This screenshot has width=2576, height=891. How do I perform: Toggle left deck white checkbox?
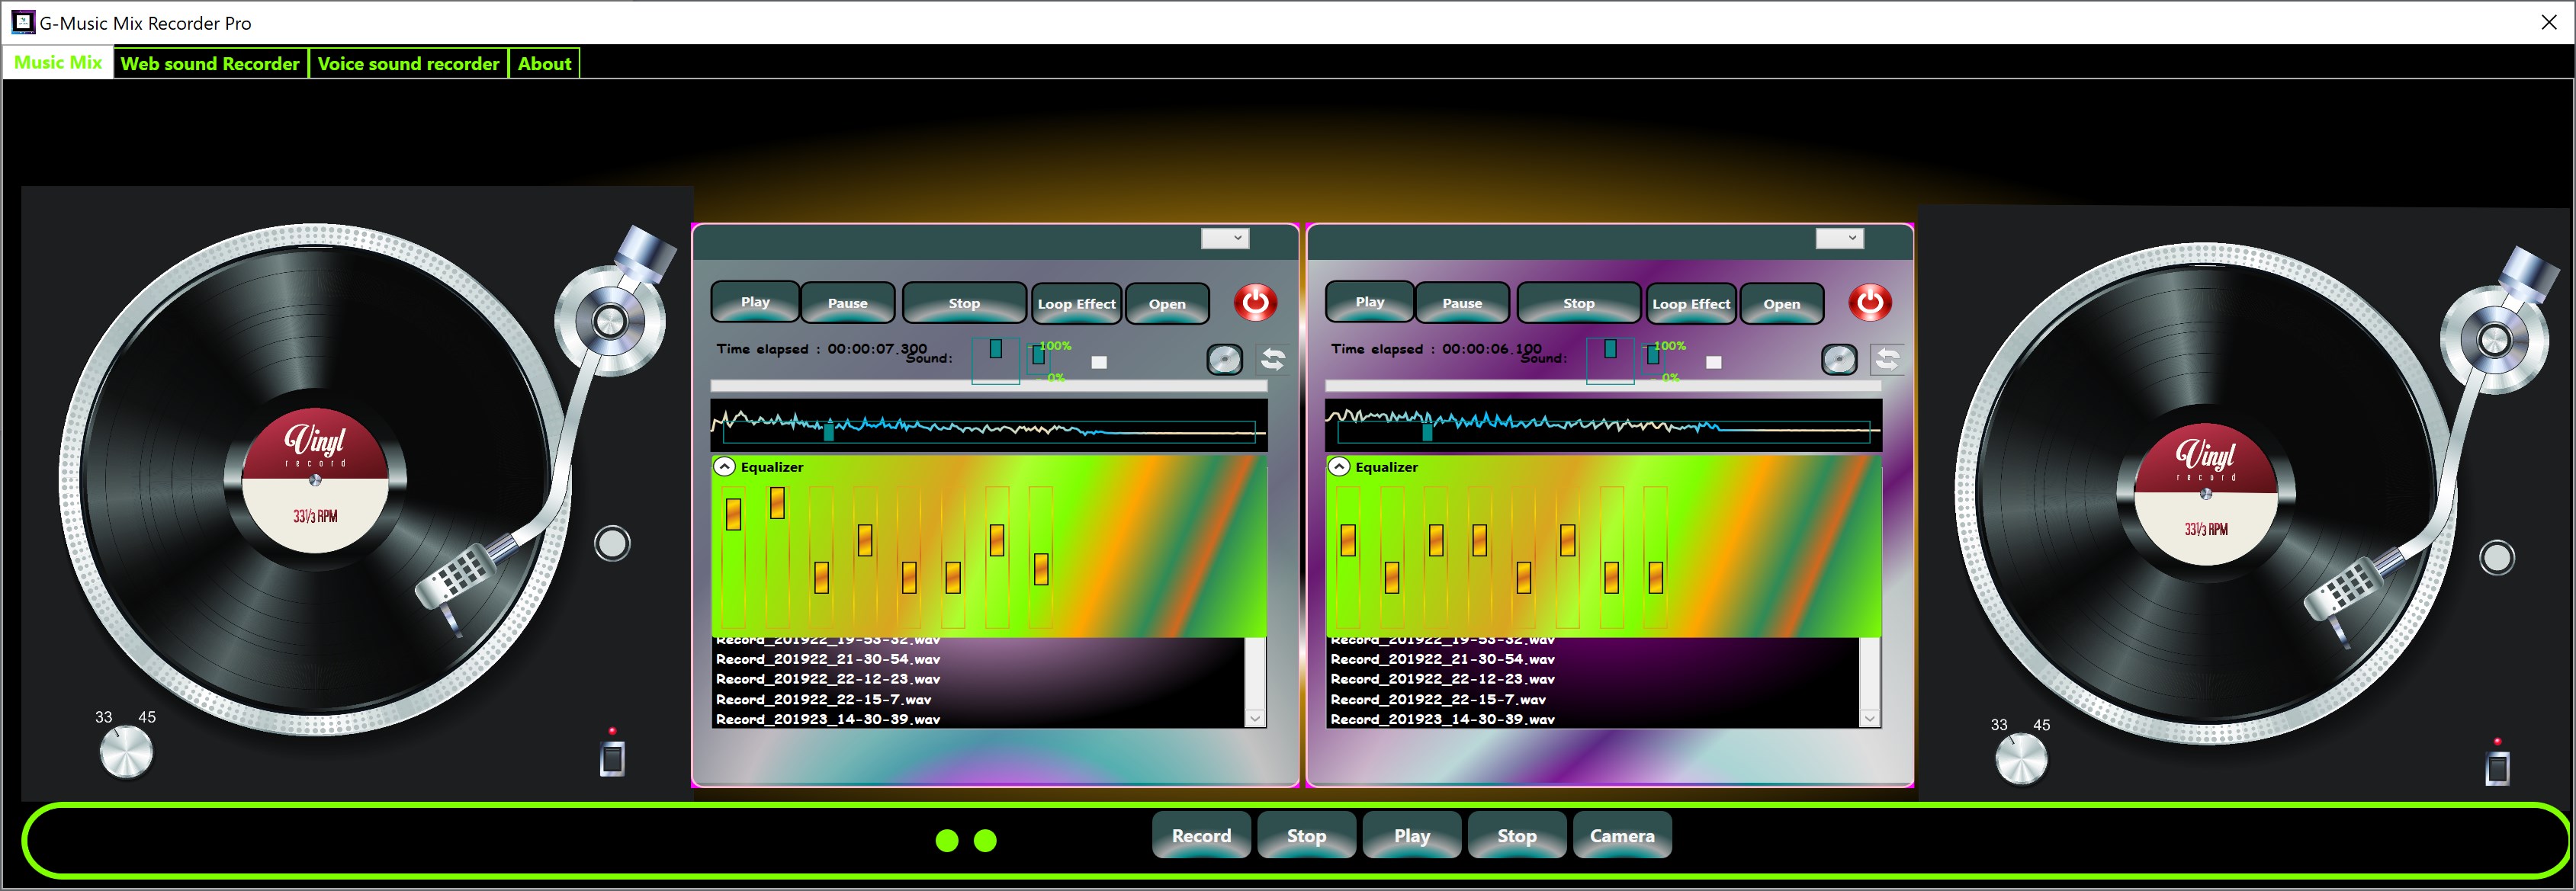(1099, 362)
